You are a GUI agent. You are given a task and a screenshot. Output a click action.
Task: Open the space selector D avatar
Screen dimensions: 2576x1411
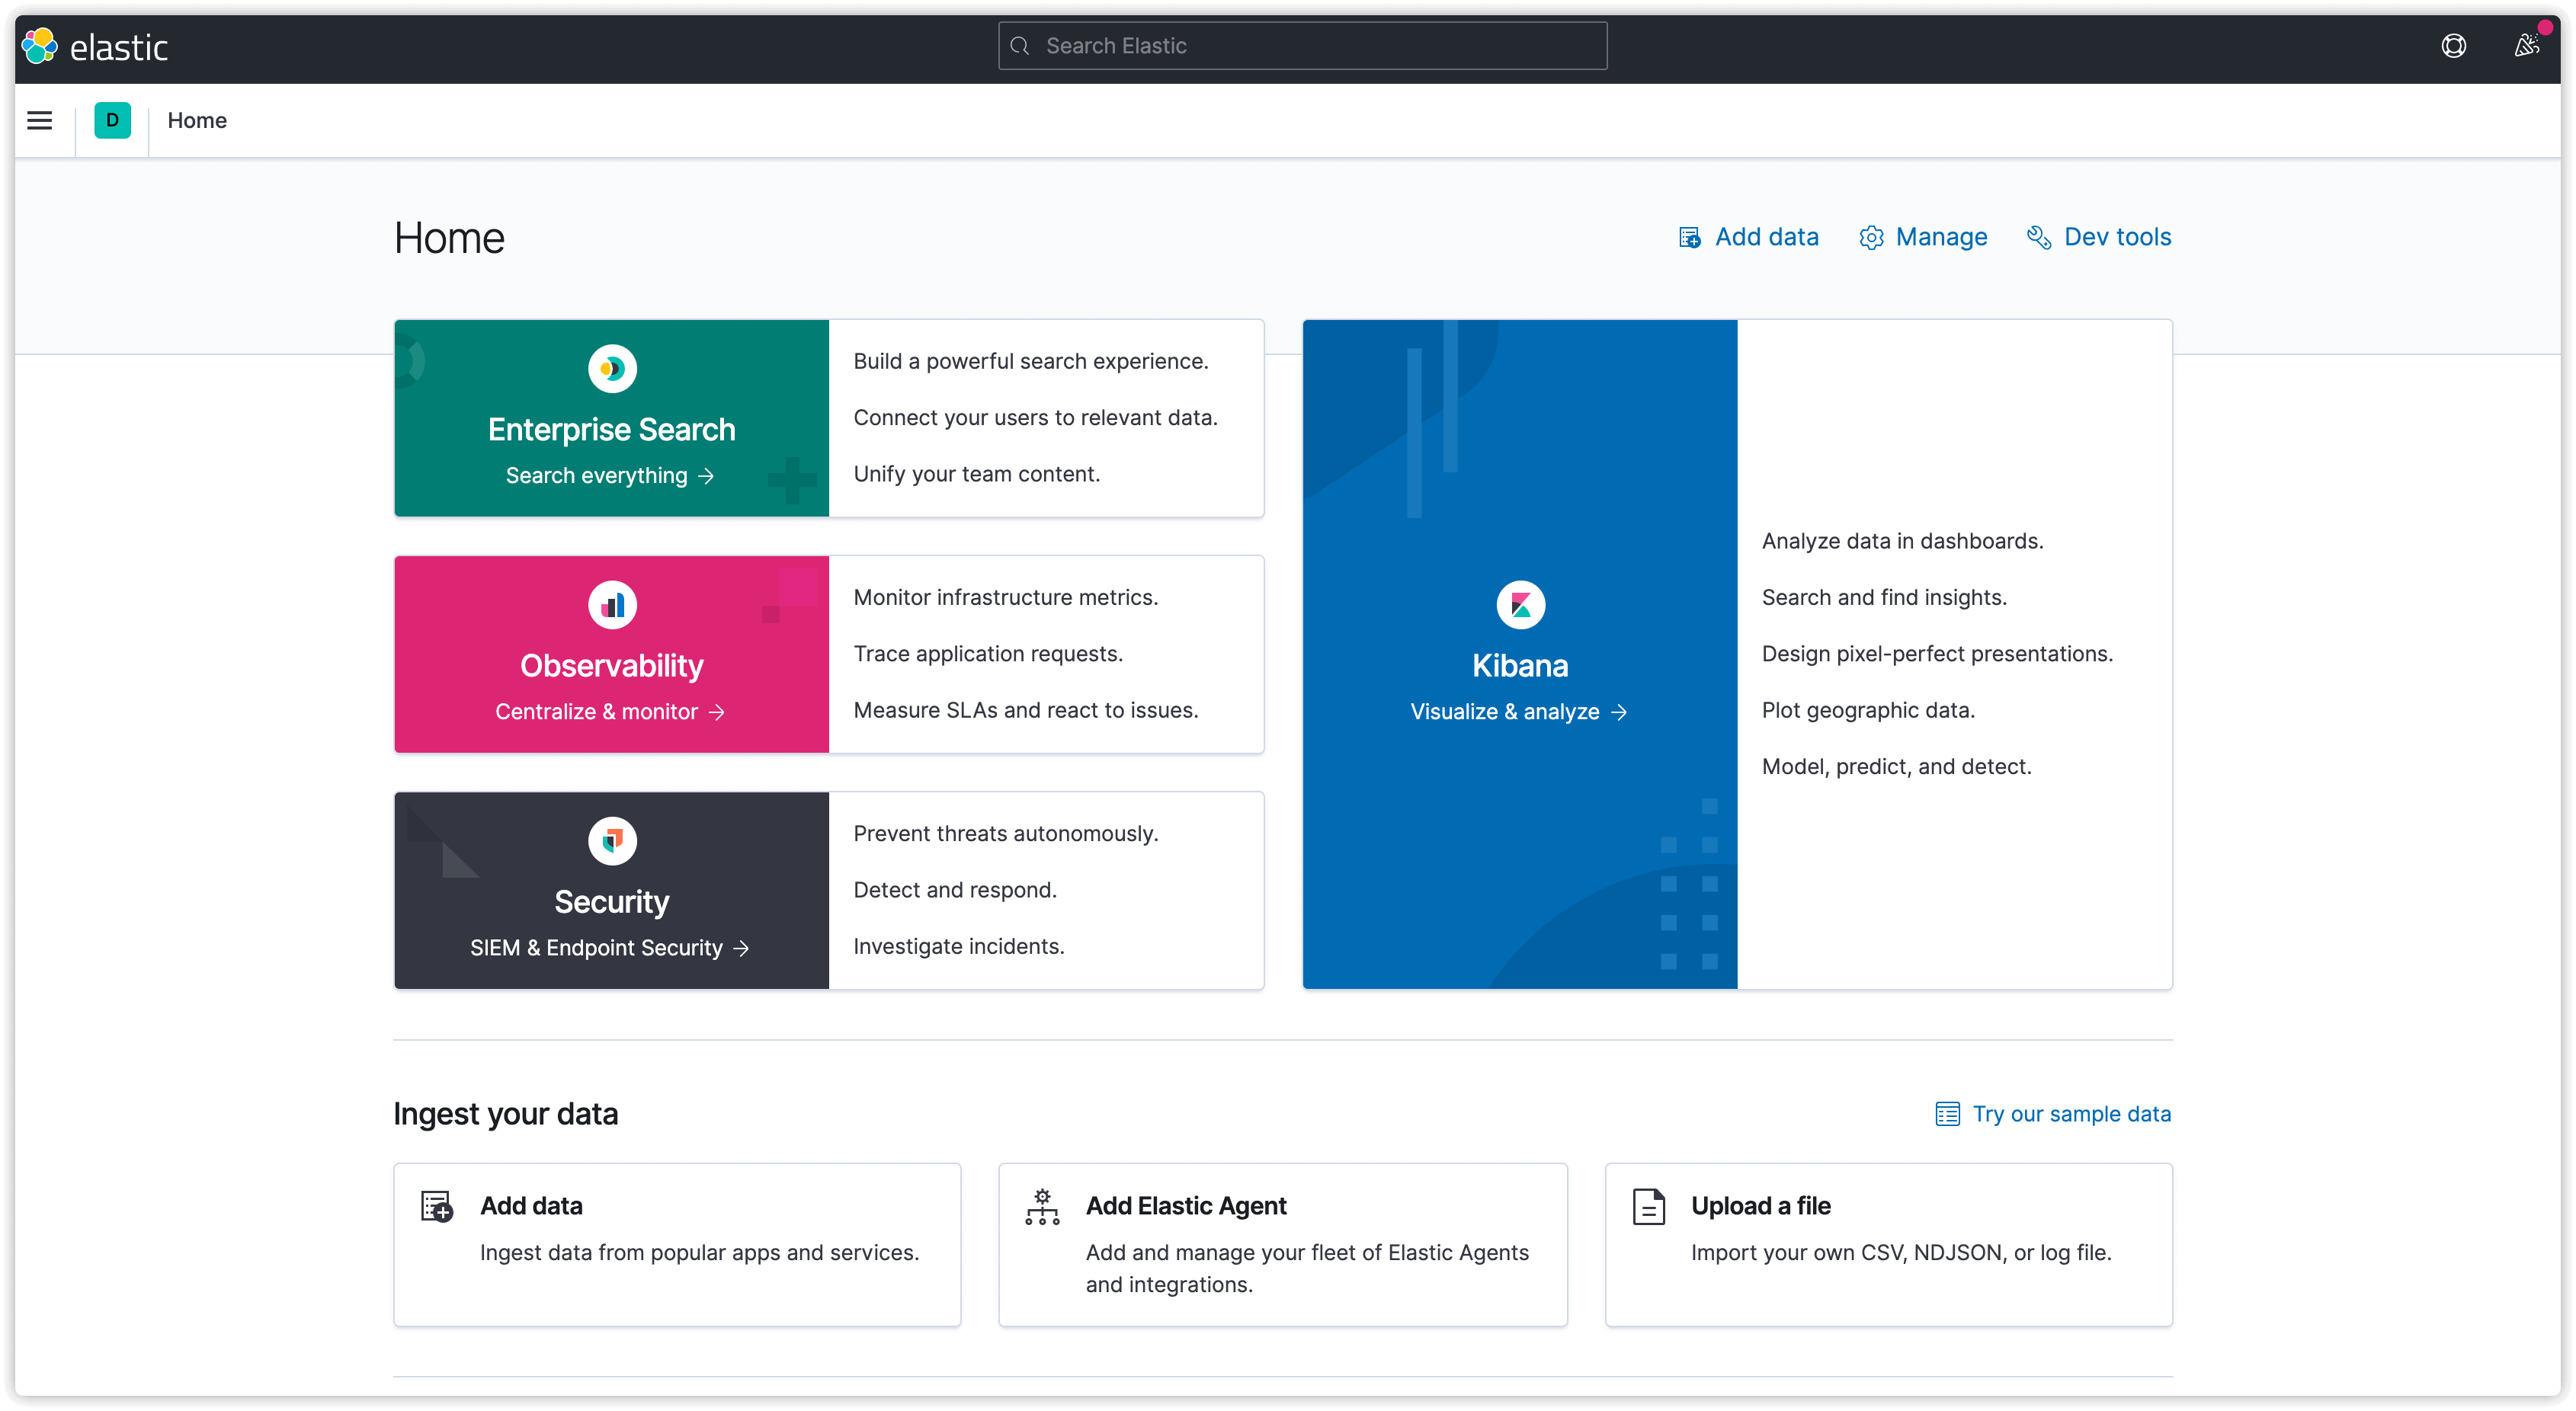coord(112,120)
